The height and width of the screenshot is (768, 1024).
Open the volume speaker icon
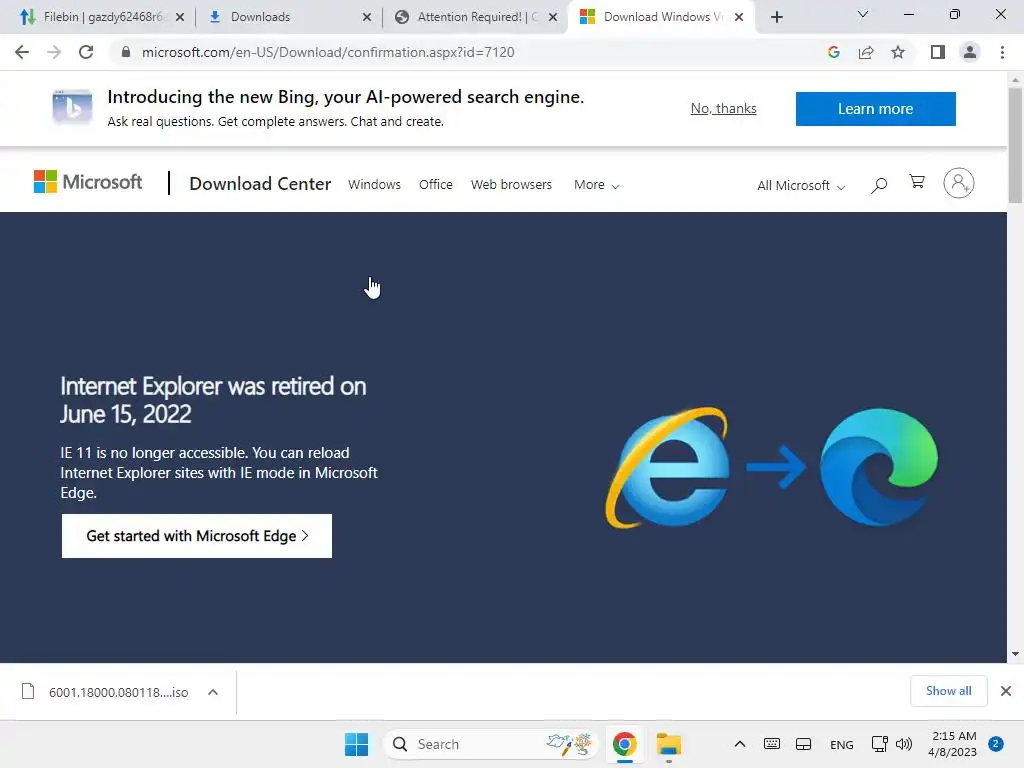(x=904, y=744)
